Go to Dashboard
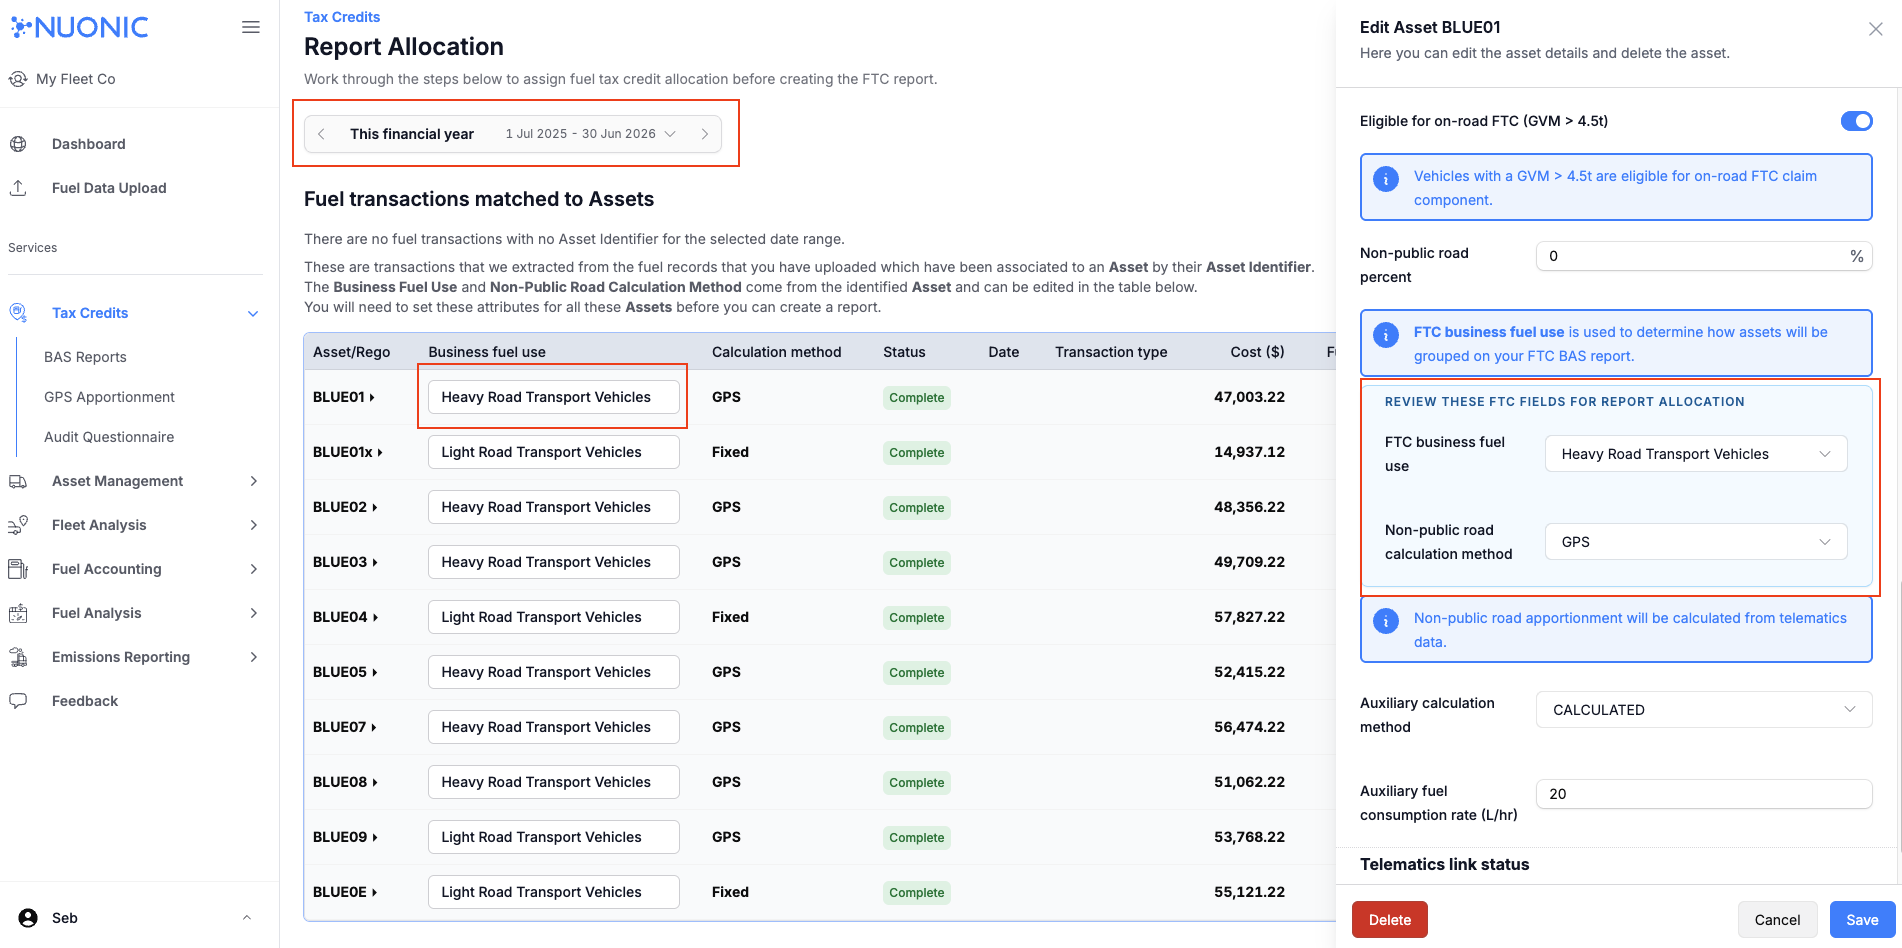 (89, 144)
